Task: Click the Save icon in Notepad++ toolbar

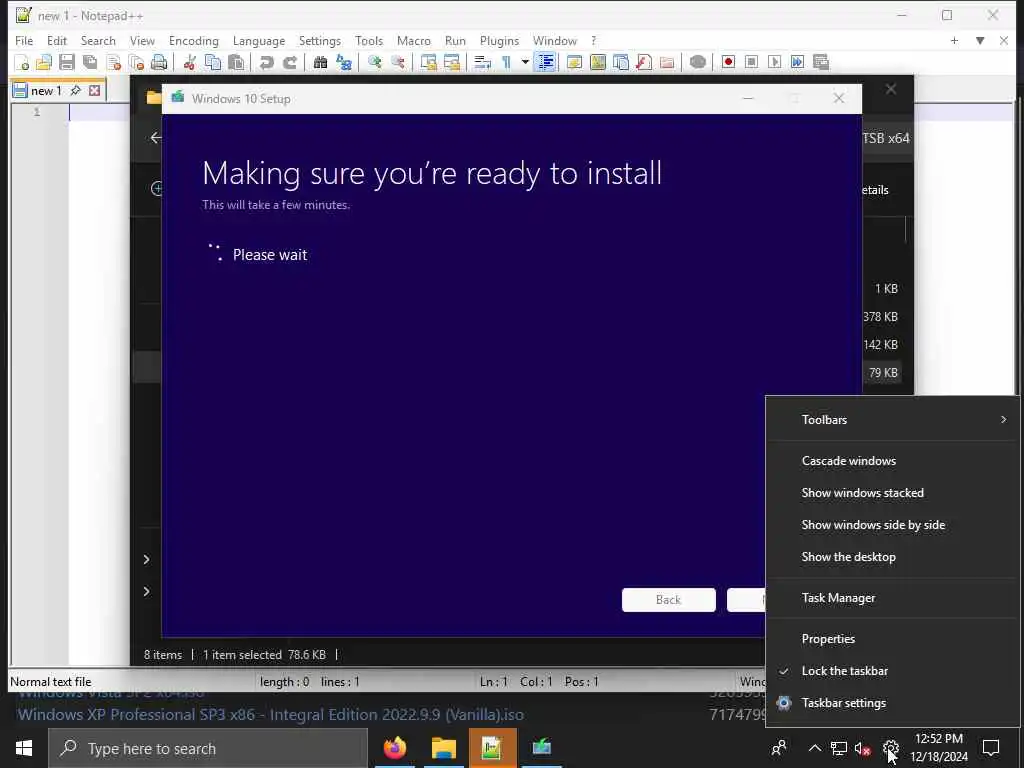Action: pyautogui.click(x=67, y=63)
